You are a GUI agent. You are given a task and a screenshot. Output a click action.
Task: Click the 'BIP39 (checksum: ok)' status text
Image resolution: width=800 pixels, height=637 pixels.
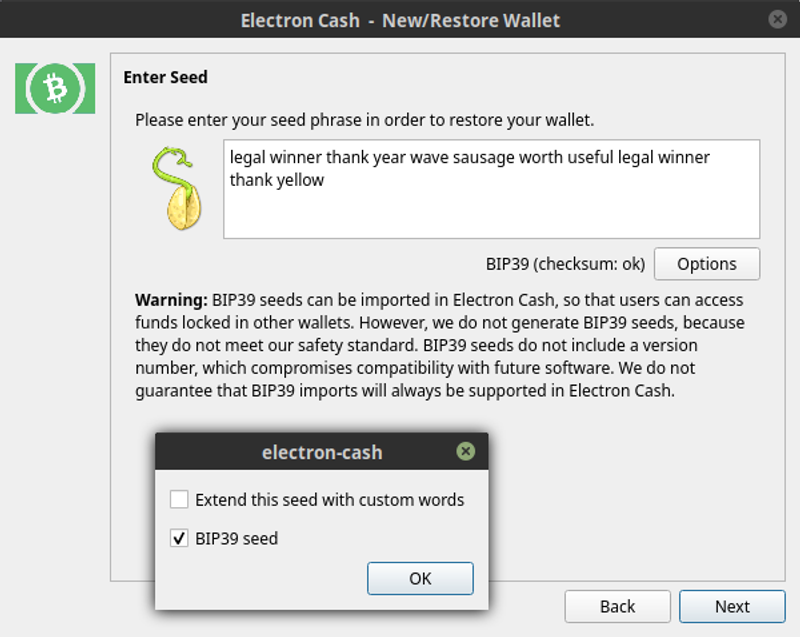point(565,264)
